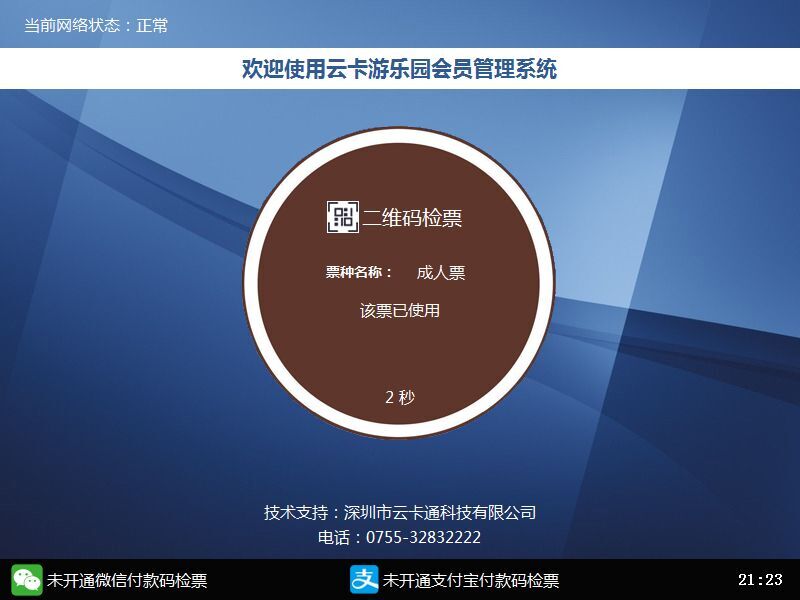This screenshot has width=800, height=600.
Task: Click the white ring around the circular panel
Action: point(250,282)
